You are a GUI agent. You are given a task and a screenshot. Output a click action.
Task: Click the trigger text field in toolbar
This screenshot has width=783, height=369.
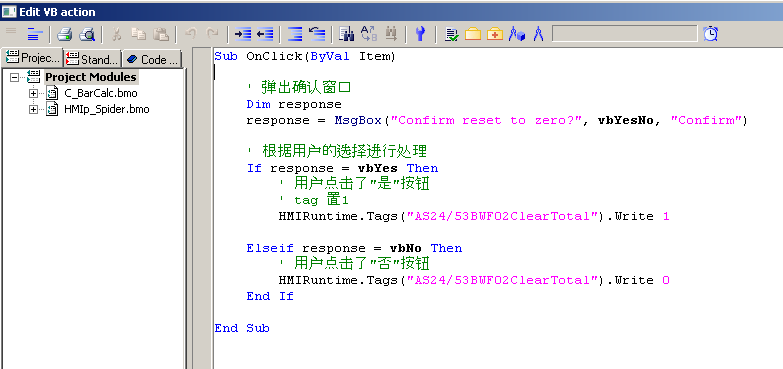coord(624,34)
